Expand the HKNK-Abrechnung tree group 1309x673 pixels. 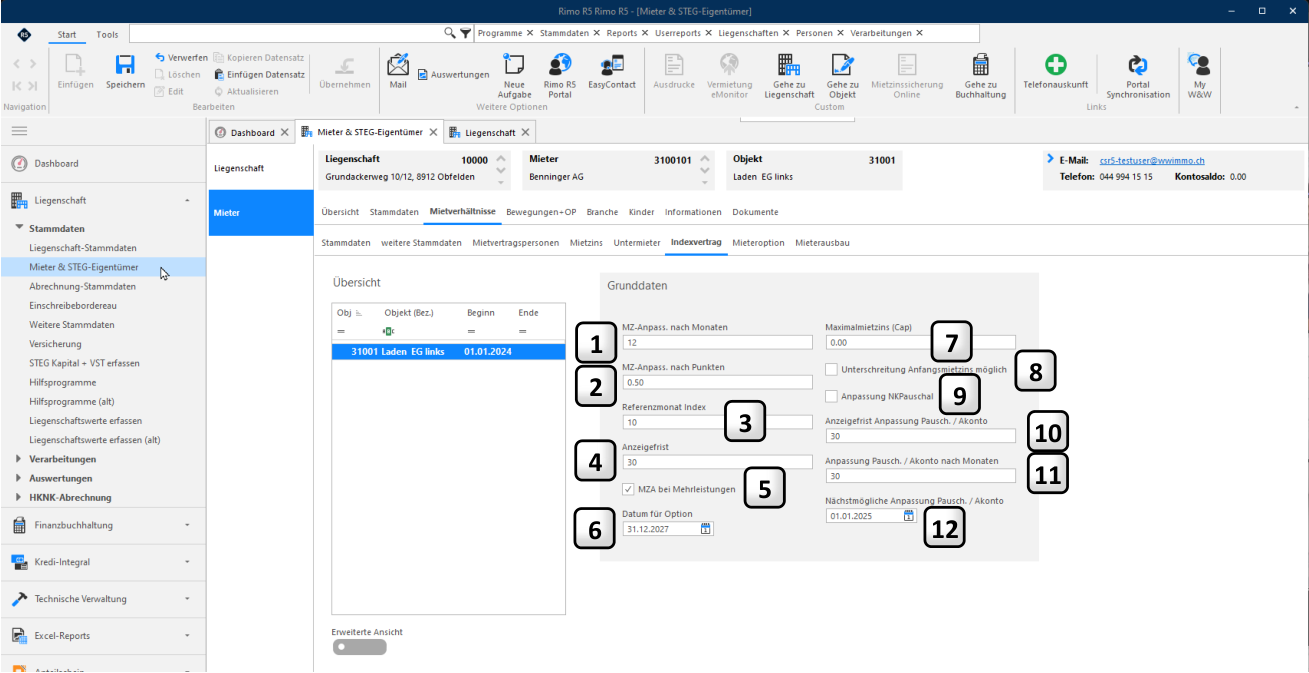point(20,497)
